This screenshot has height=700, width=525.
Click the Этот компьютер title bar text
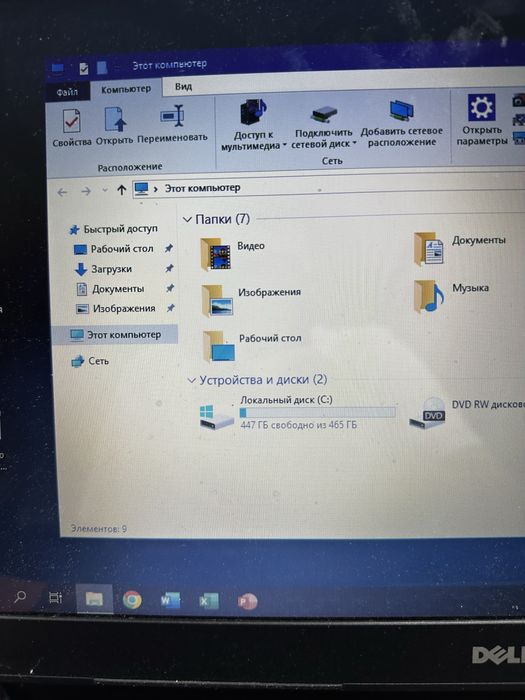[170, 65]
